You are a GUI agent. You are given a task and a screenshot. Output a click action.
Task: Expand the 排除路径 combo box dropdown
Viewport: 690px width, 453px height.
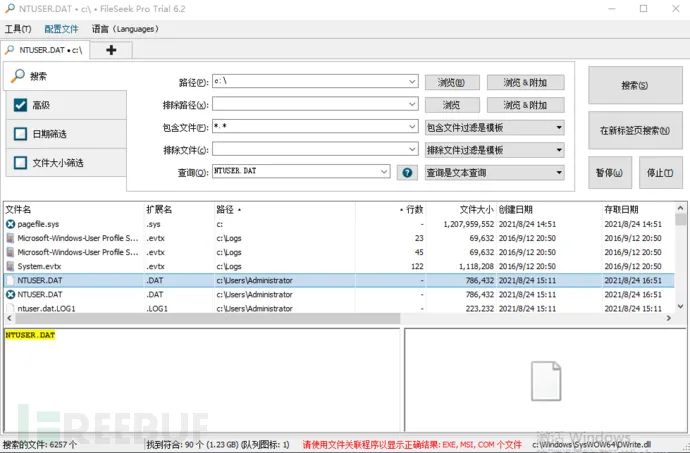click(x=412, y=104)
